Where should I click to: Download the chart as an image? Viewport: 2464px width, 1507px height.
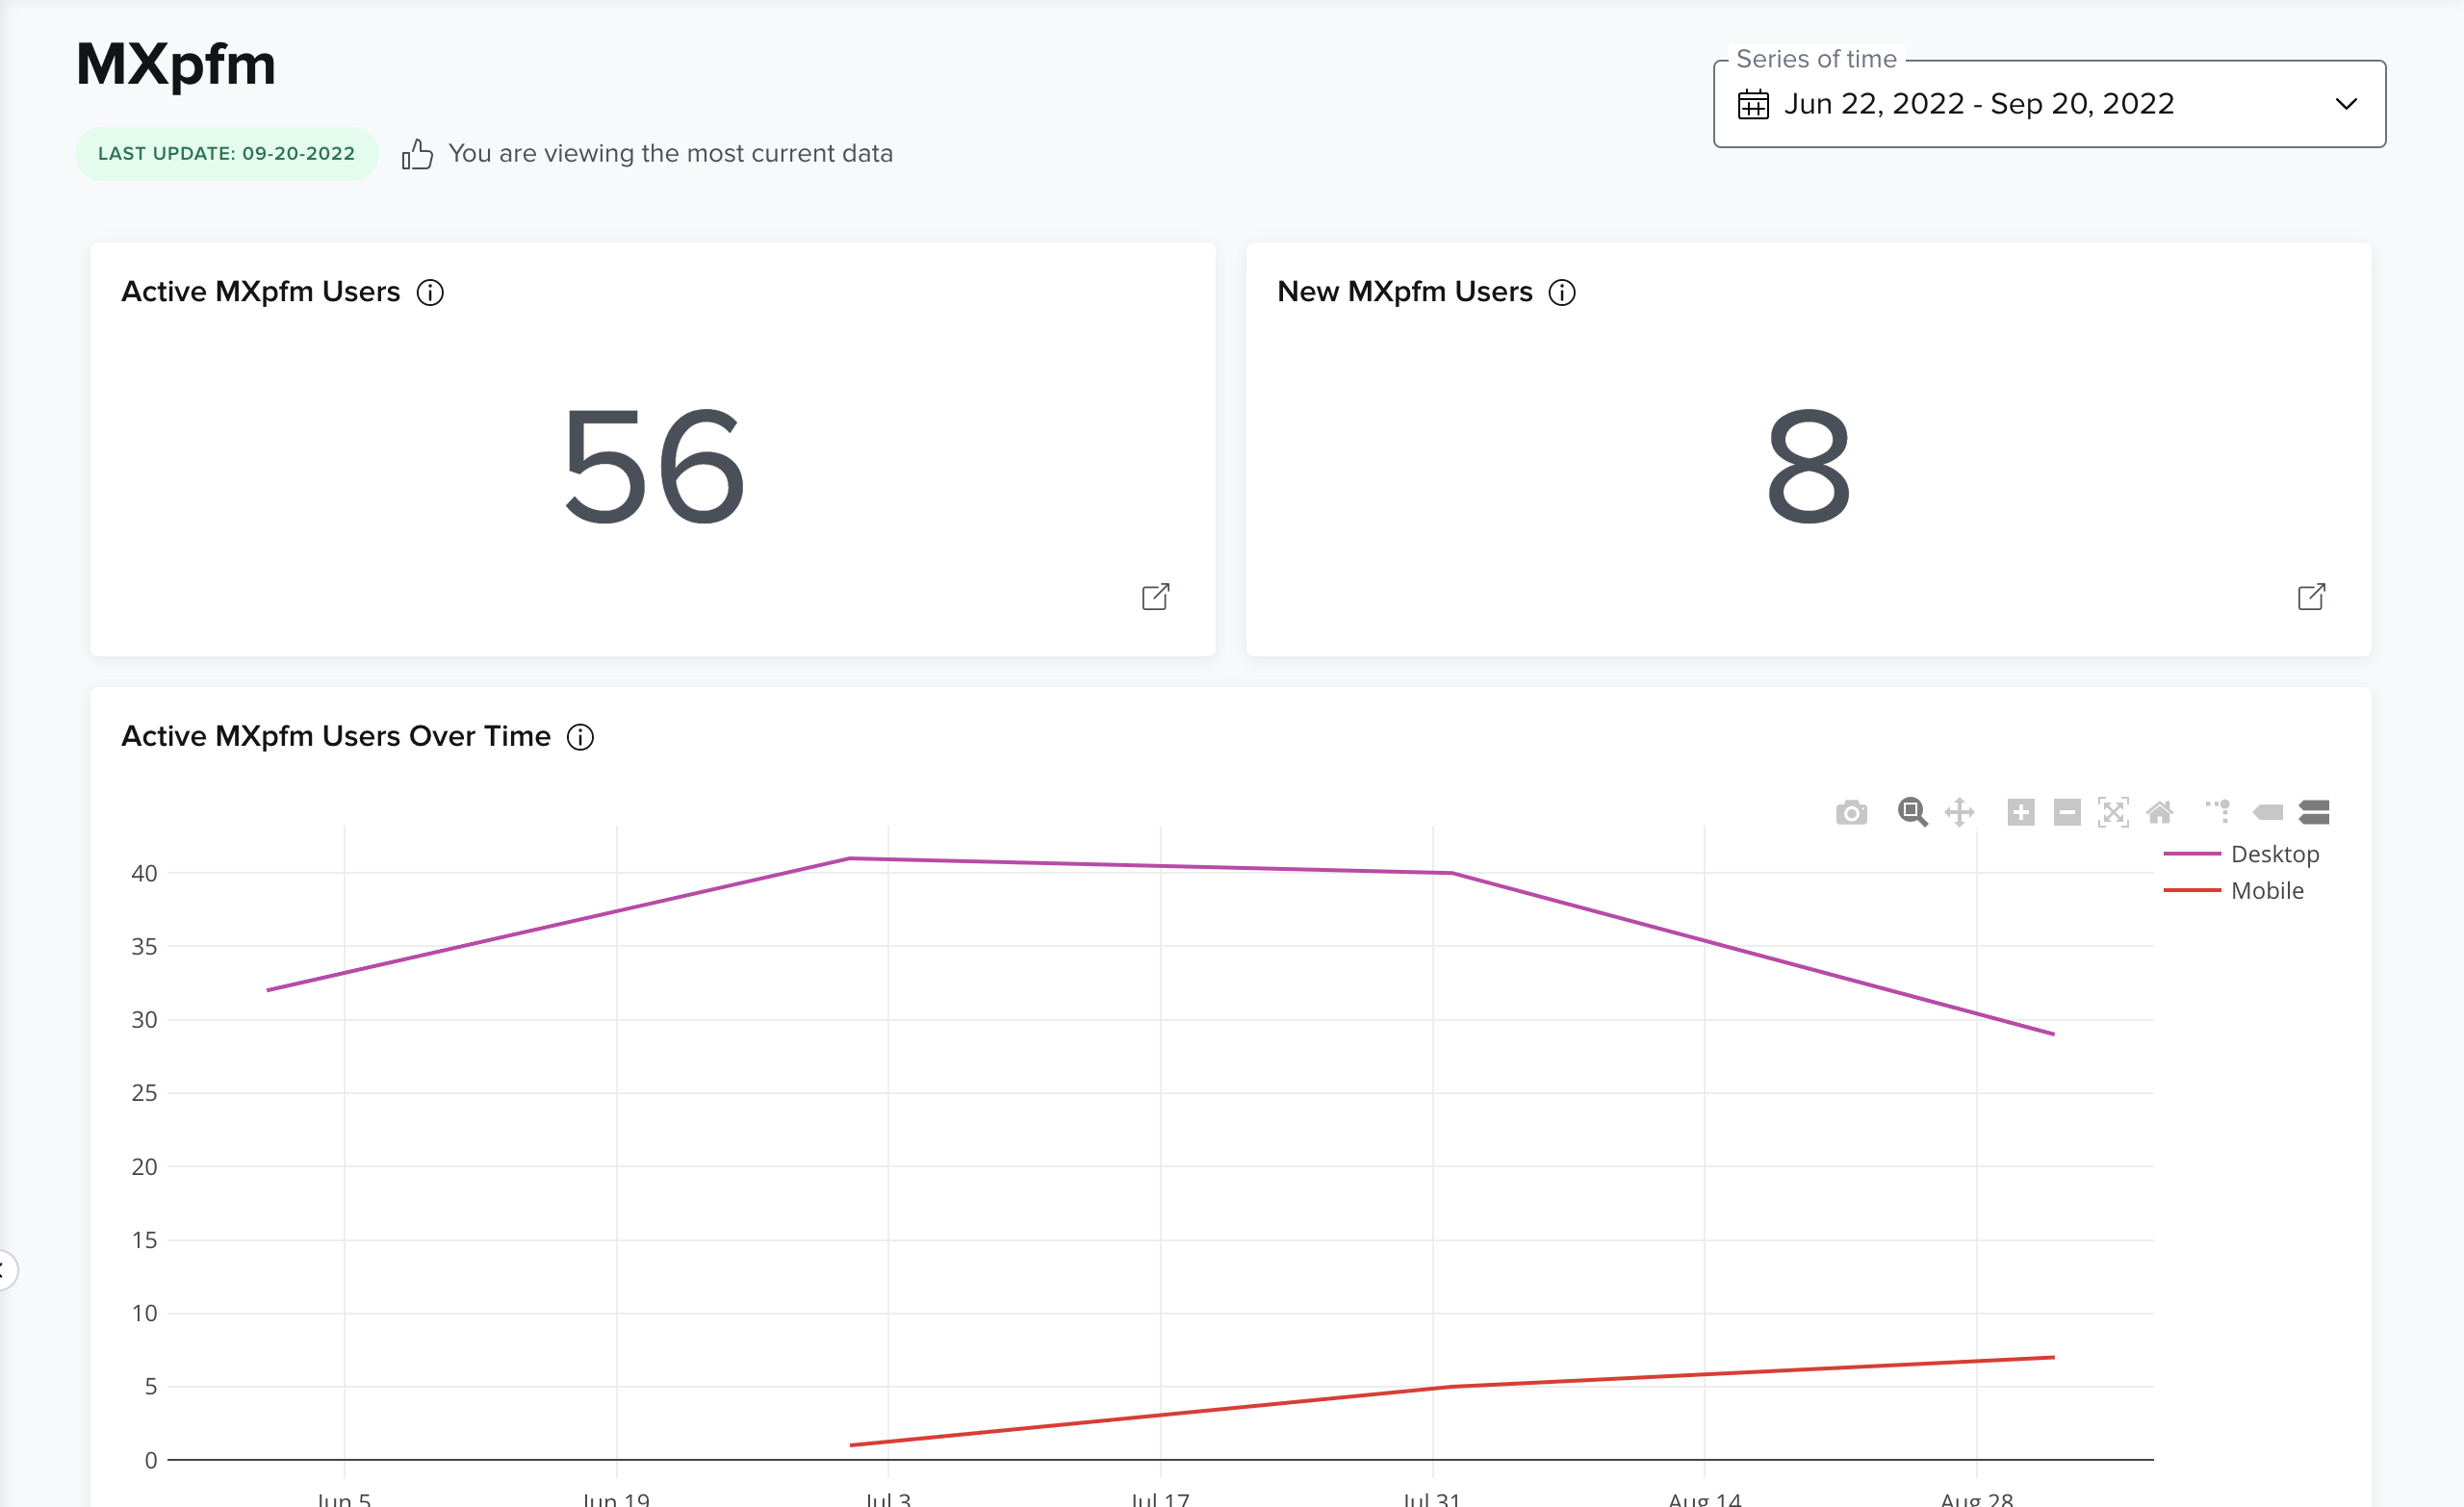[x=1852, y=812]
